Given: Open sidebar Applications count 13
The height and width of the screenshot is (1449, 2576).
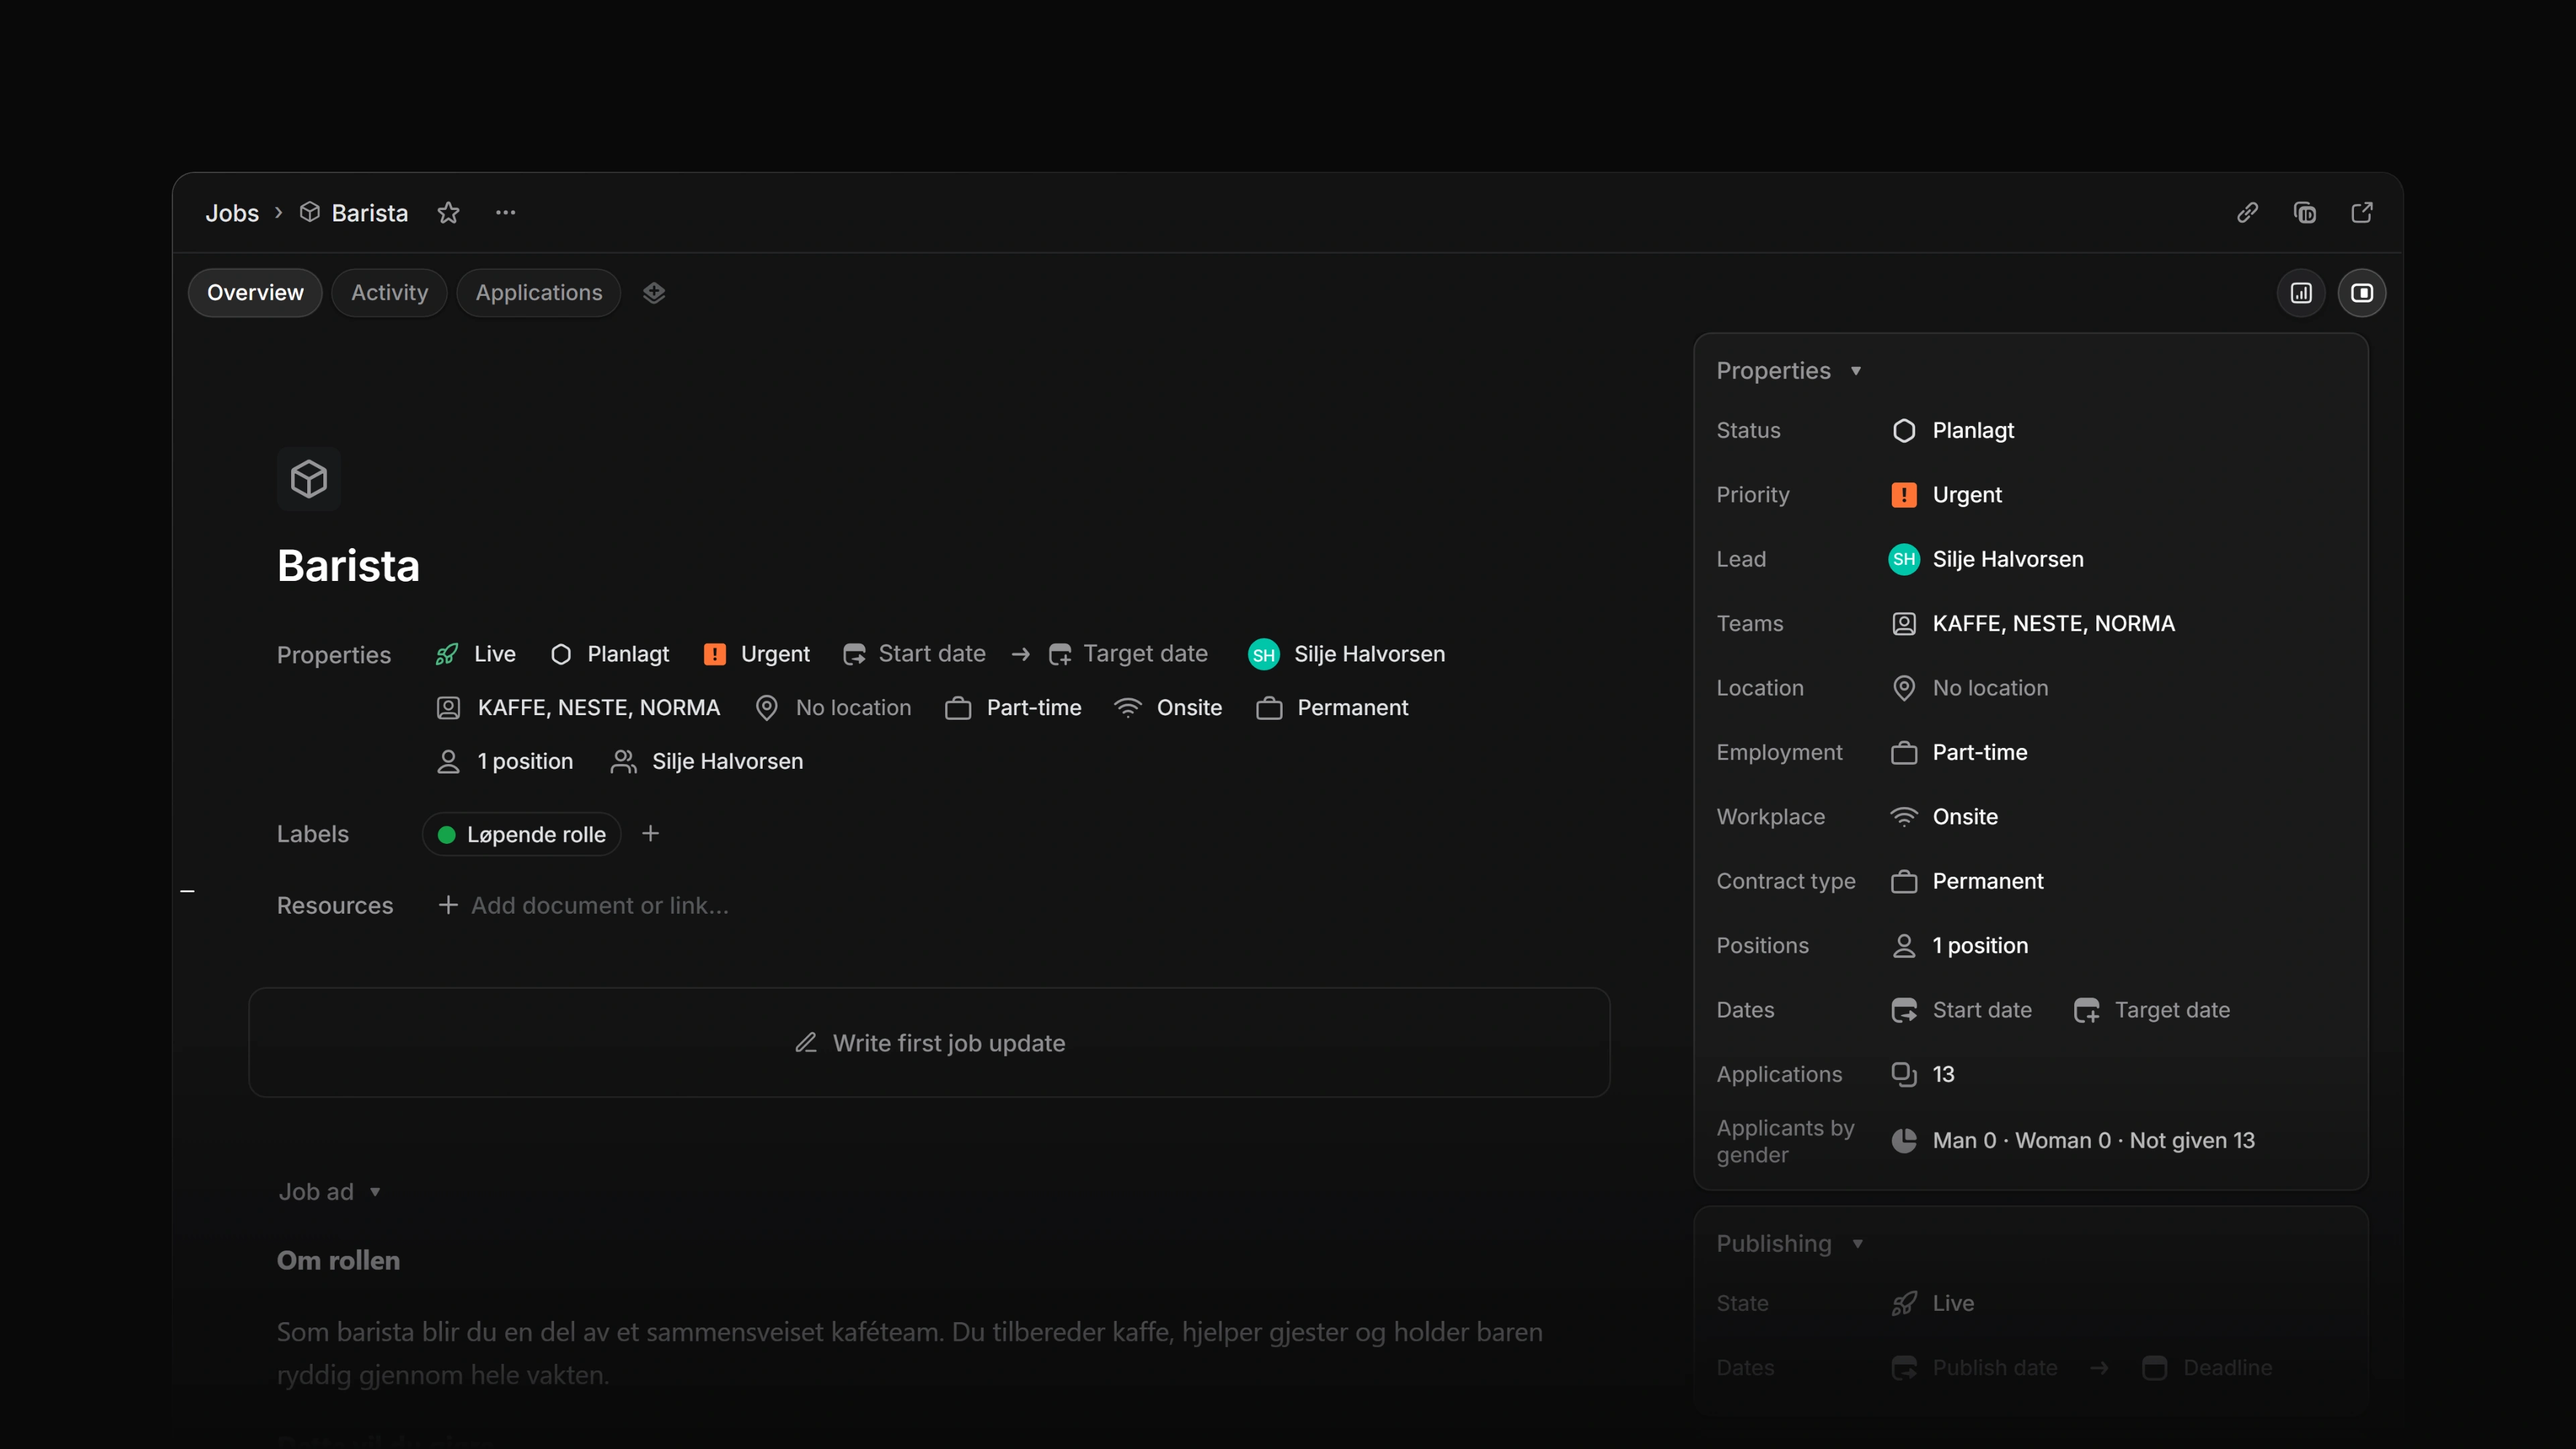Looking at the screenshot, I should [x=1923, y=1075].
